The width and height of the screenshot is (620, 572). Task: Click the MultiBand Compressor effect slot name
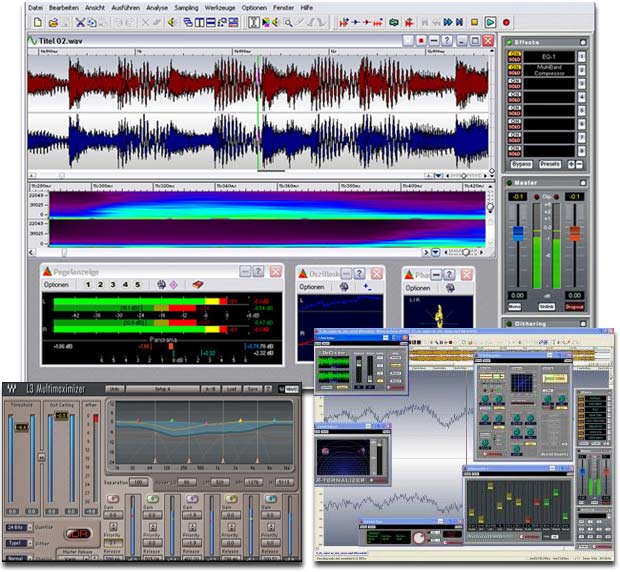549,70
